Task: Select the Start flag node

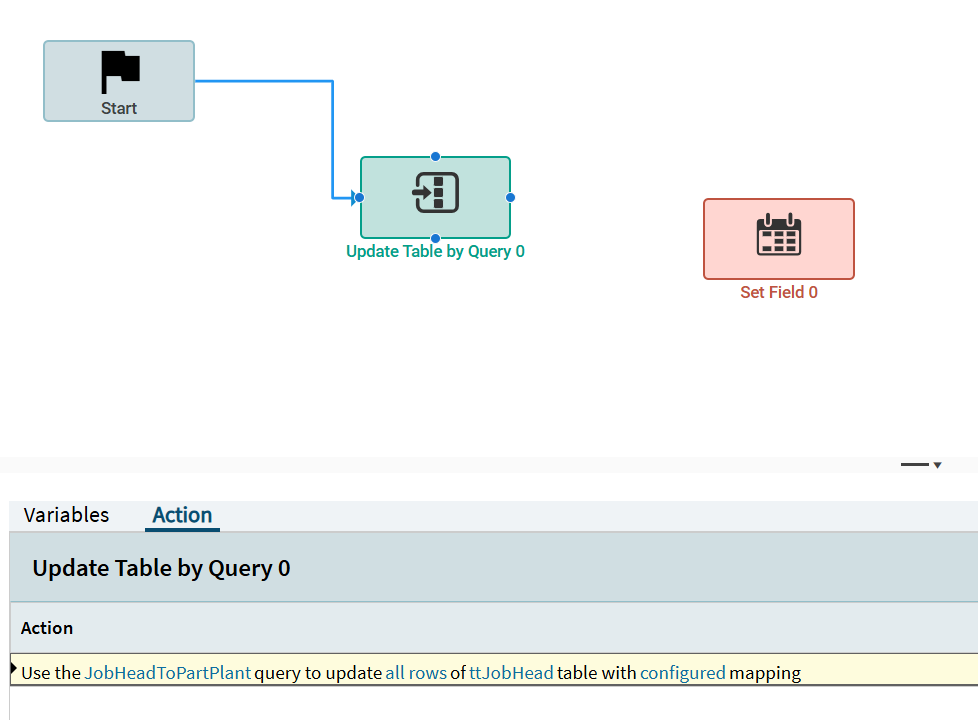Action: pyautogui.click(x=119, y=81)
